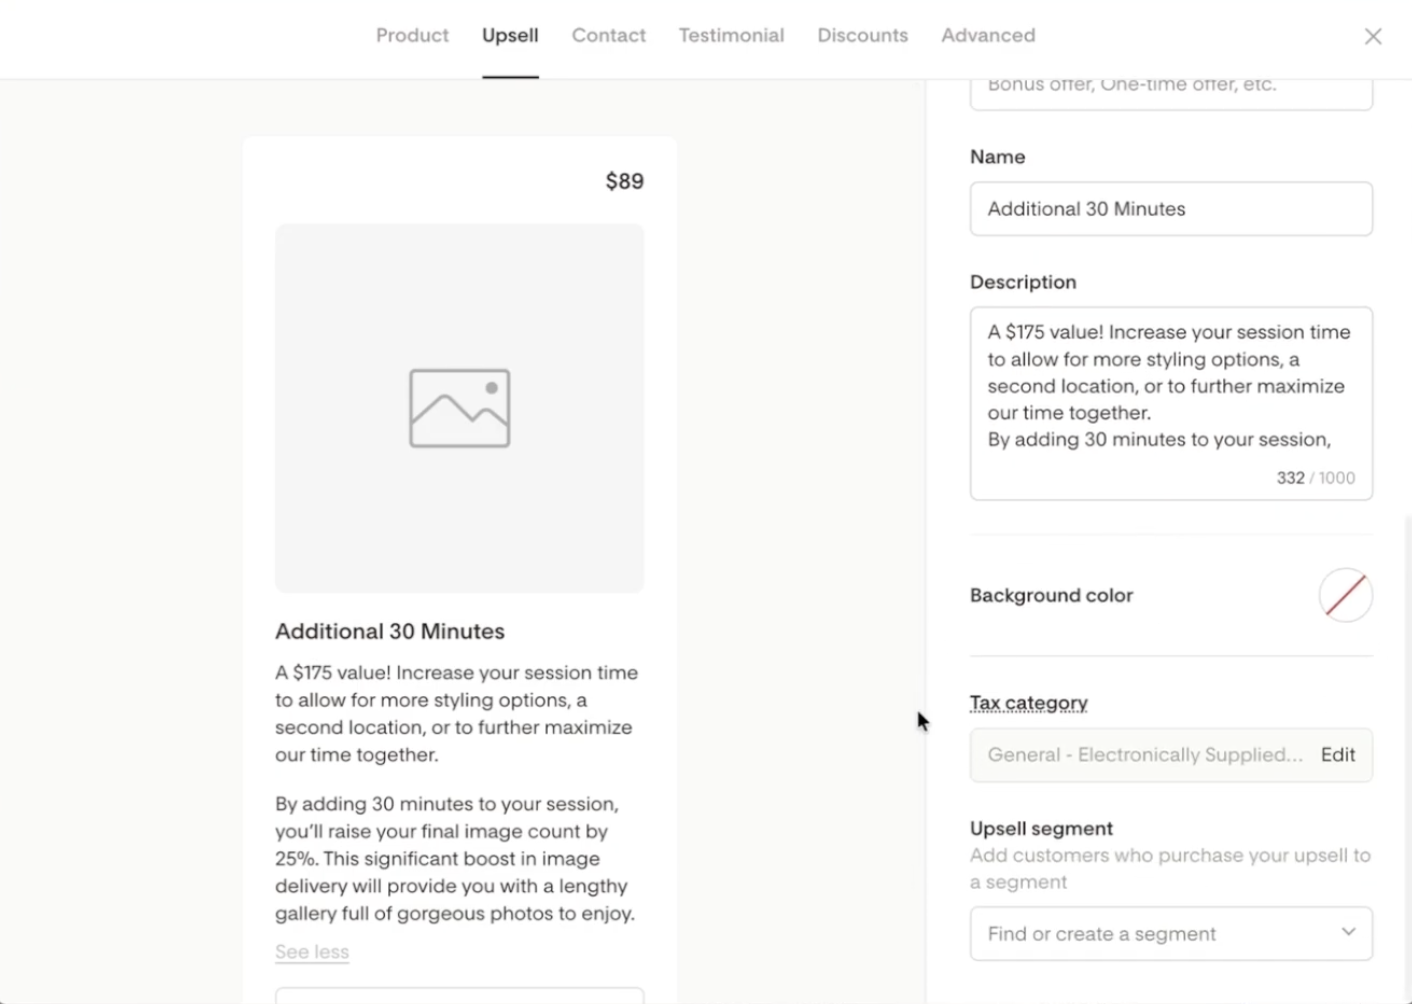
Task: Click the Name input field
Action: 1170,209
